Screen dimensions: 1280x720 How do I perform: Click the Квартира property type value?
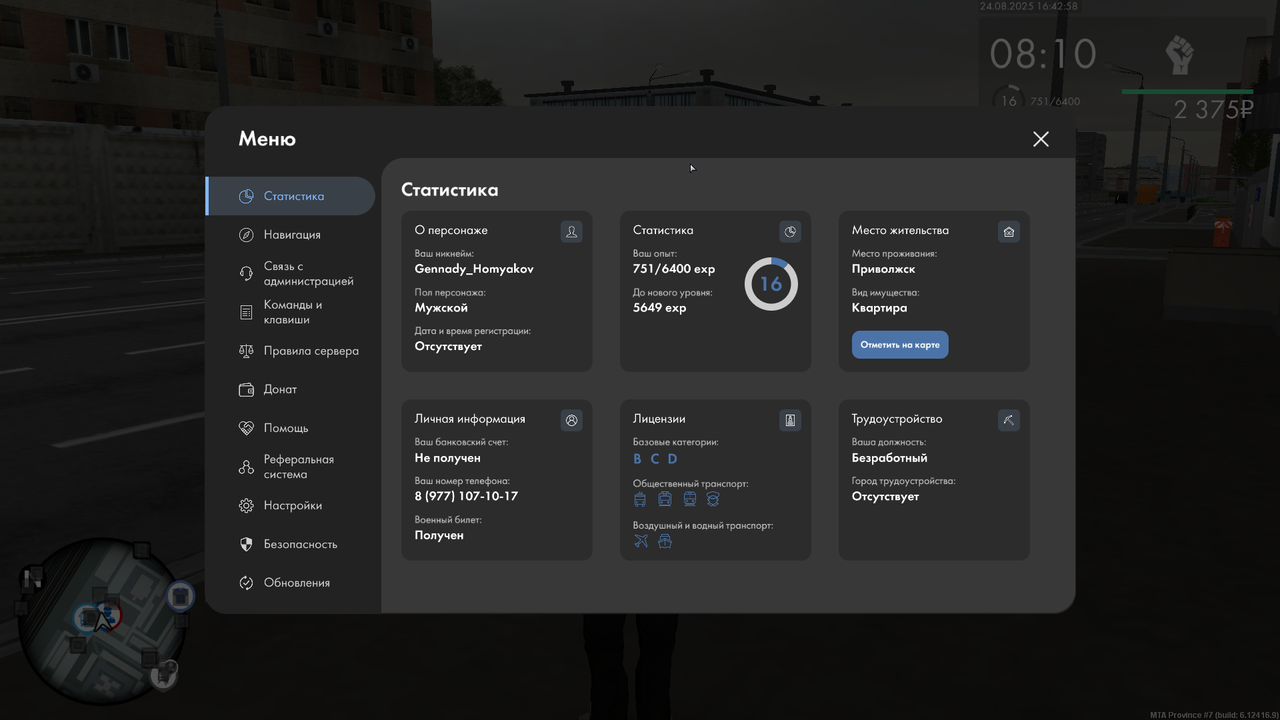tap(880, 308)
